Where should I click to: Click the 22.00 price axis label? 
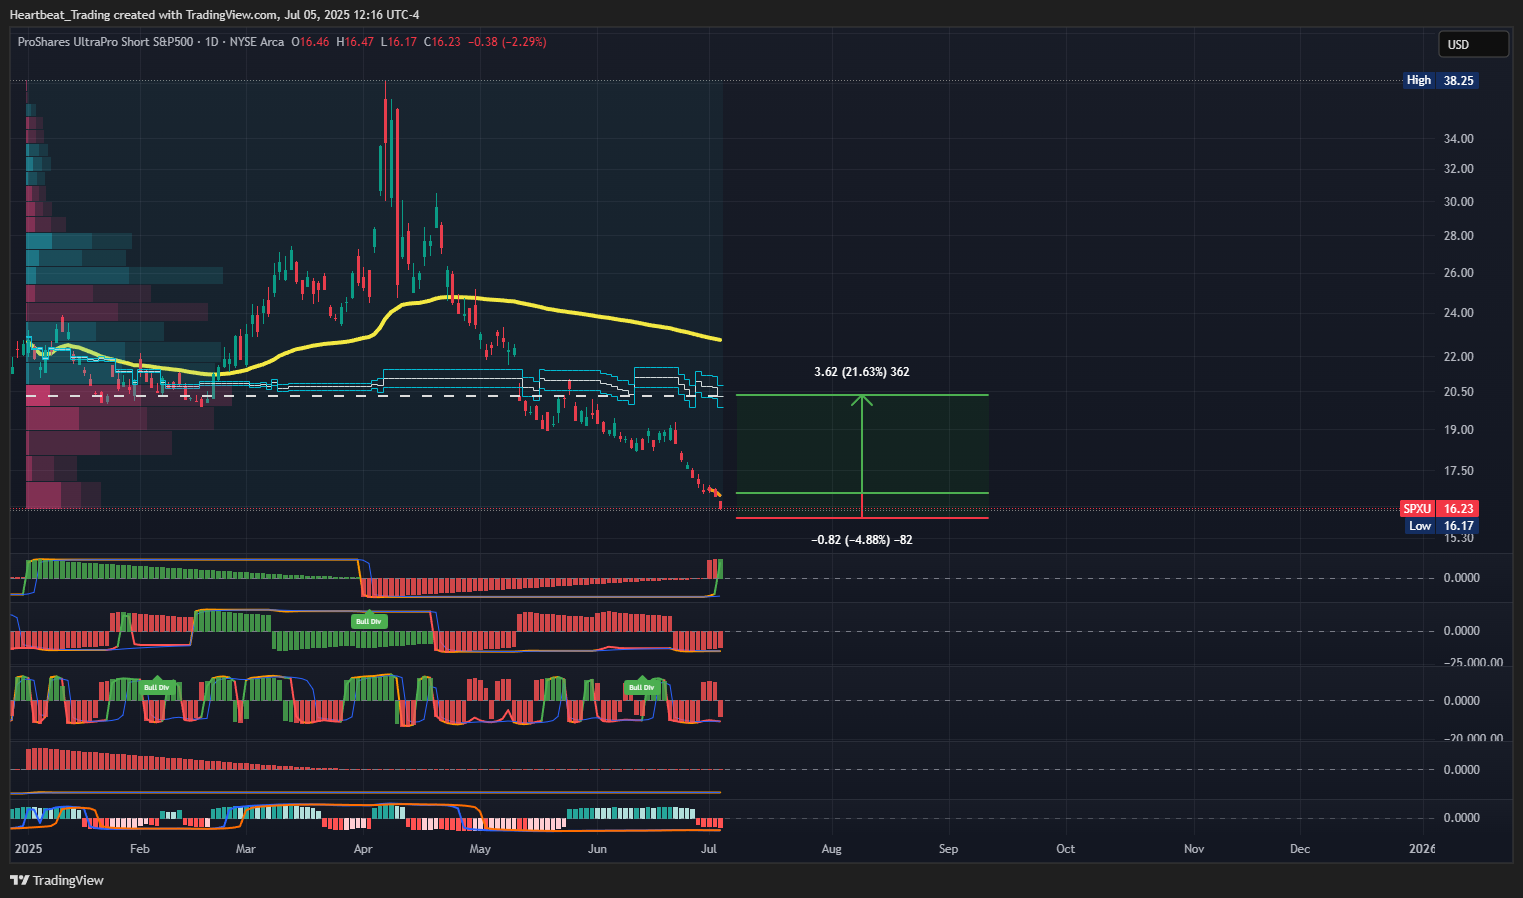coord(1458,357)
